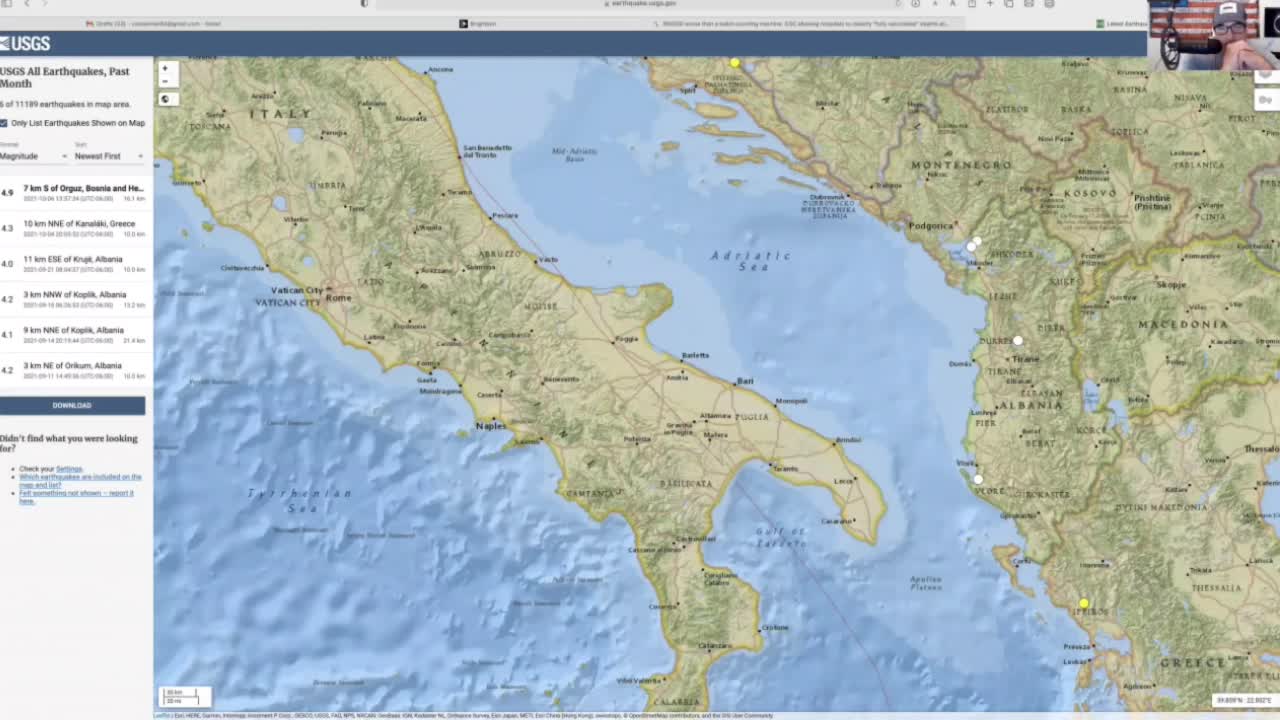1280x720 pixels.
Task: Go back with browser back arrow
Action: [x=27, y=4]
